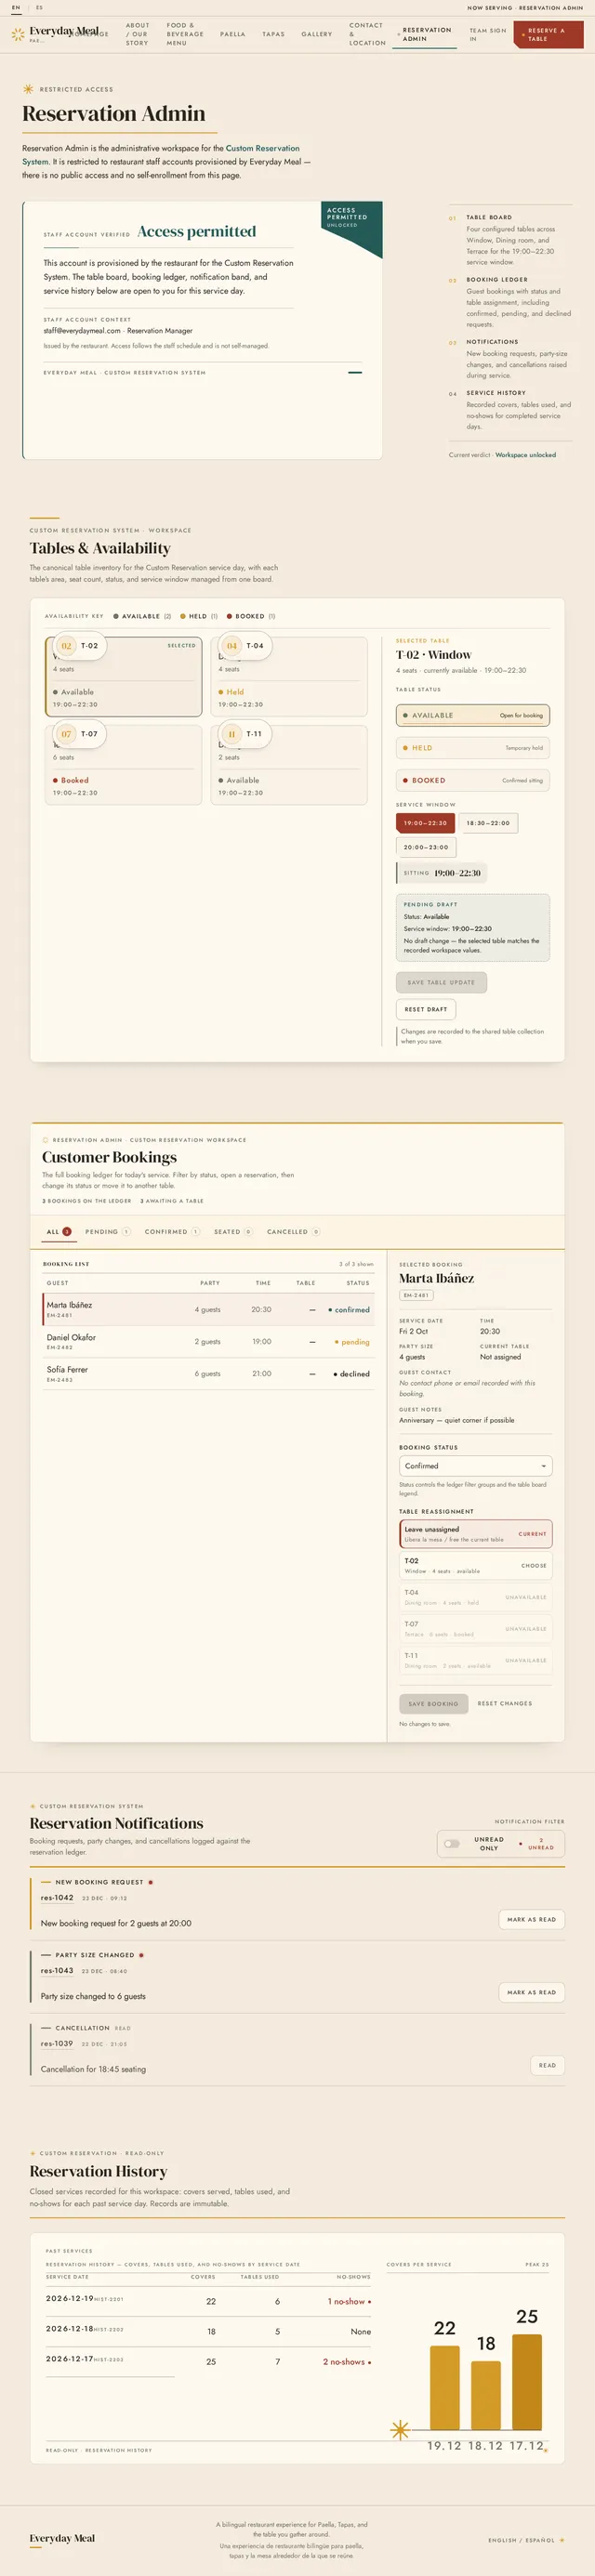Select the T-07 booked table card
The width and height of the screenshot is (595, 2576).
pyautogui.click(x=124, y=764)
